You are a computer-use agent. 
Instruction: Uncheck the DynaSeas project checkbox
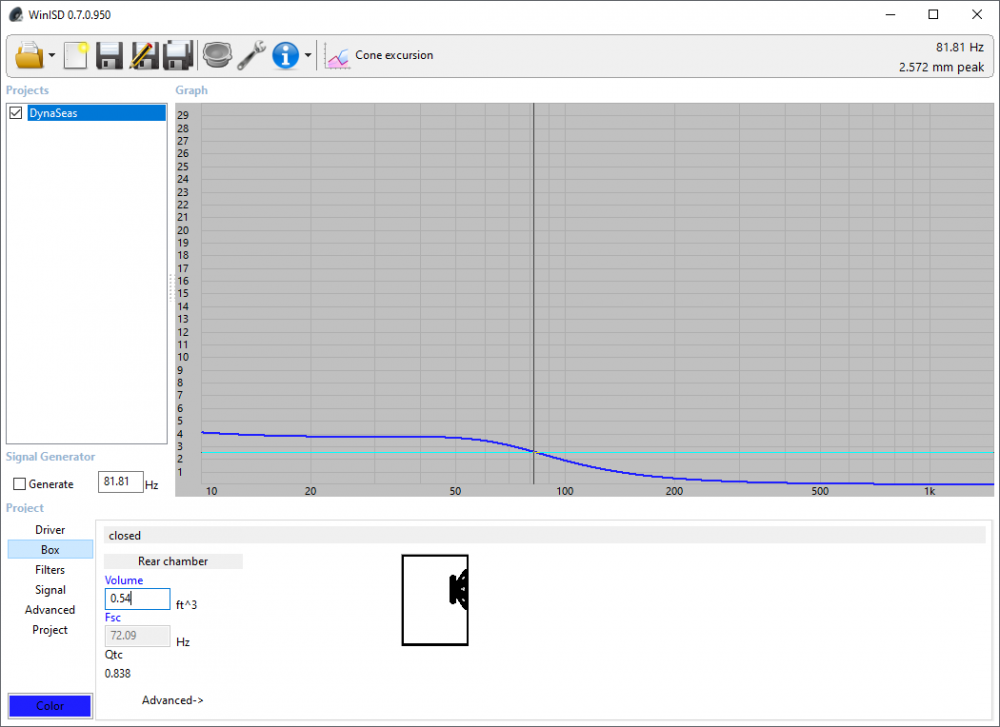tap(16, 114)
